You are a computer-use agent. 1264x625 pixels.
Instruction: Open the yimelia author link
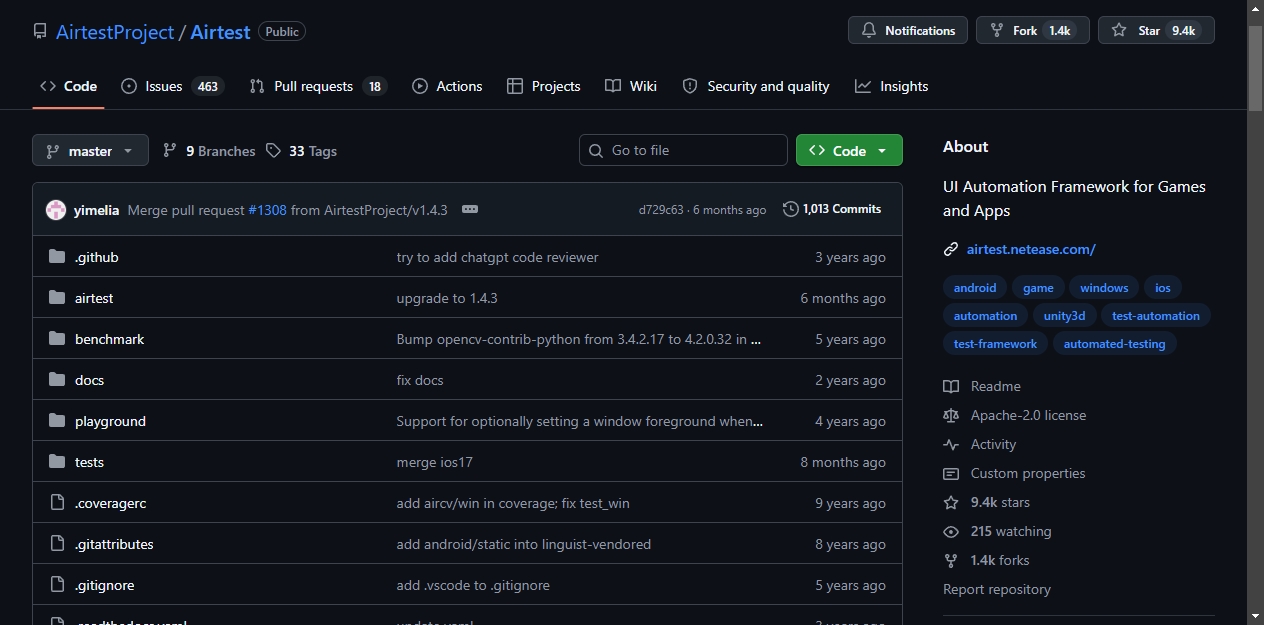[97, 210]
